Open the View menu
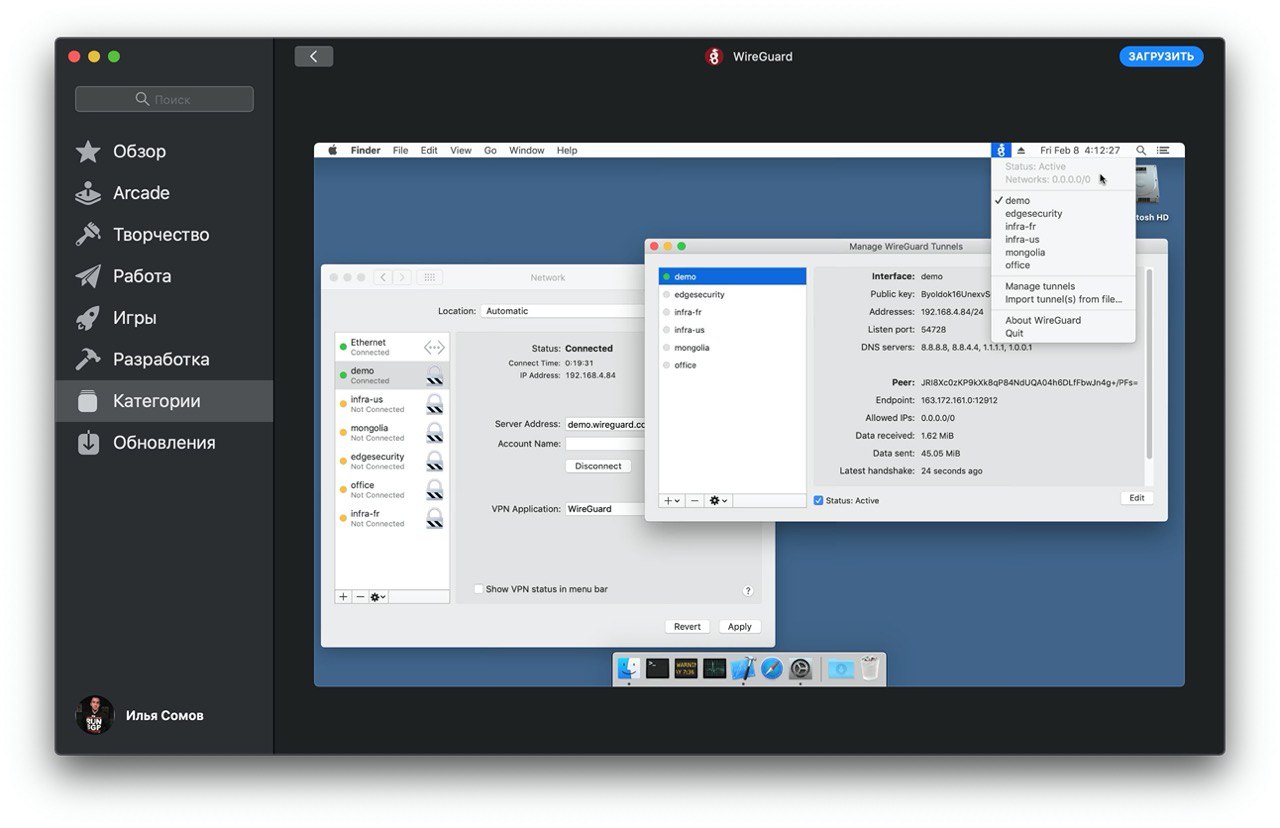The image size is (1280, 828). [x=460, y=150]
